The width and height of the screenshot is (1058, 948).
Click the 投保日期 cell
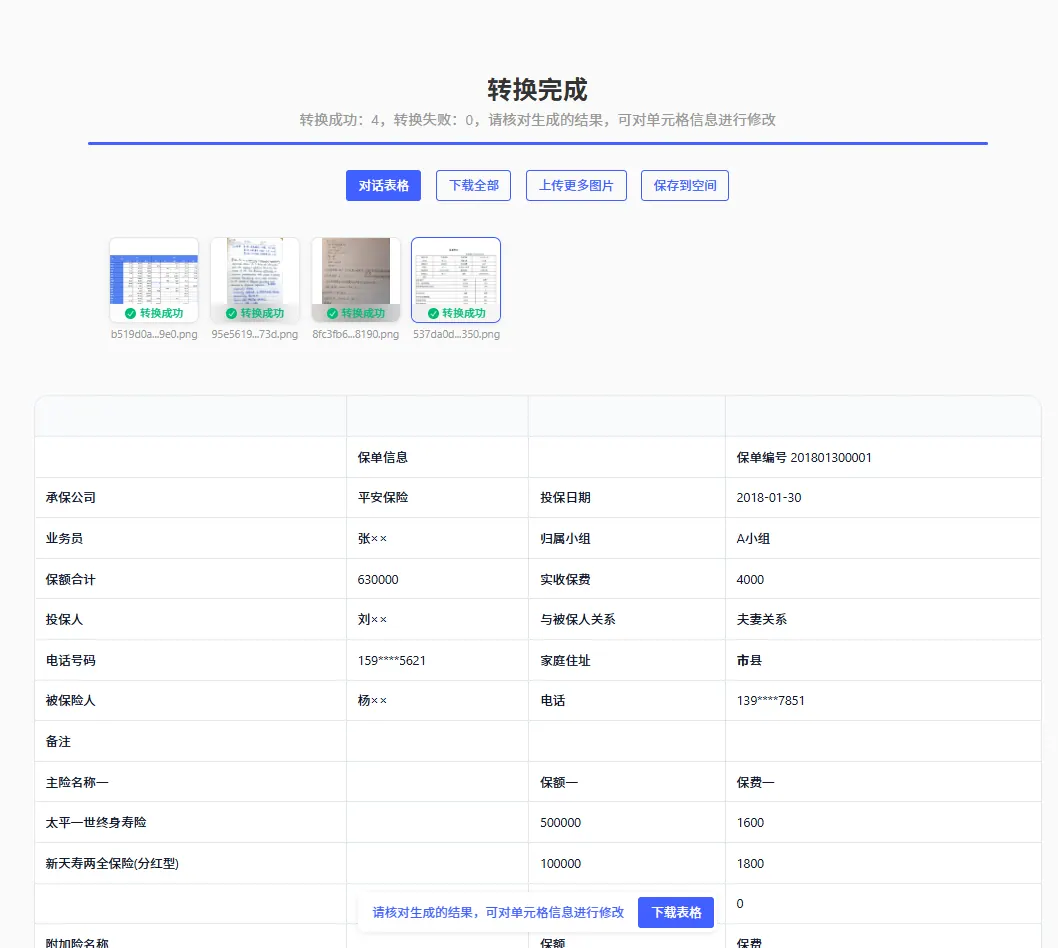627,497
